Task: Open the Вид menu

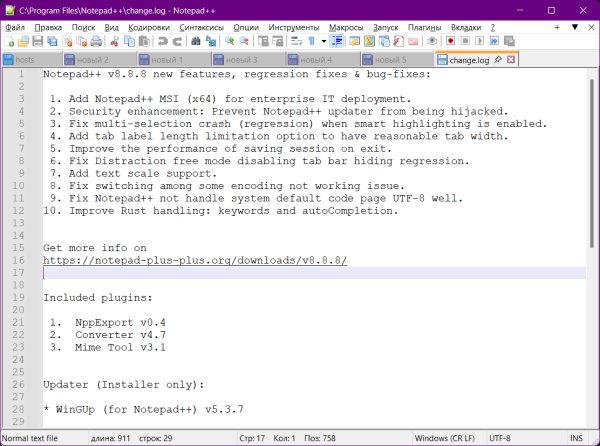Action: click(x=112, y=28)
